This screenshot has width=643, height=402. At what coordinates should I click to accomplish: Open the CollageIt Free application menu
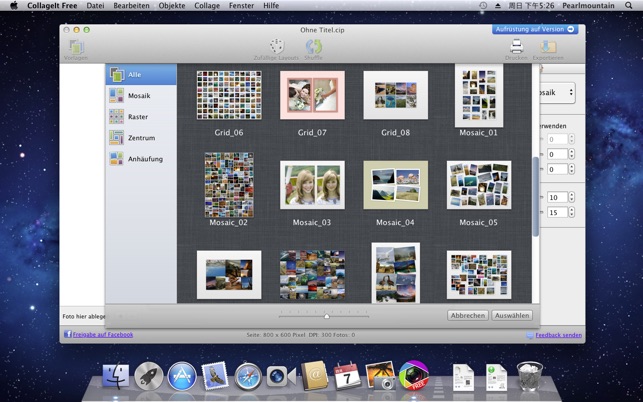(x=52, y=6)
